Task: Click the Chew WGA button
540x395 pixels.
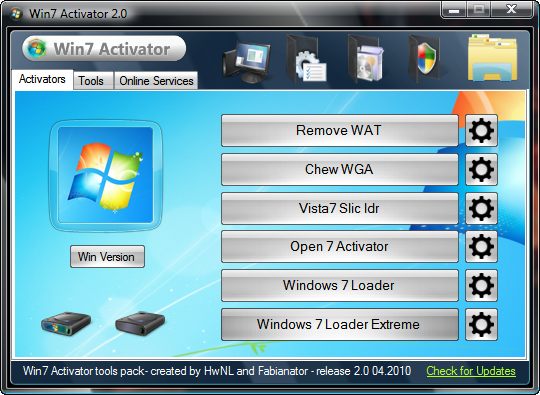Action: [340, 169]
